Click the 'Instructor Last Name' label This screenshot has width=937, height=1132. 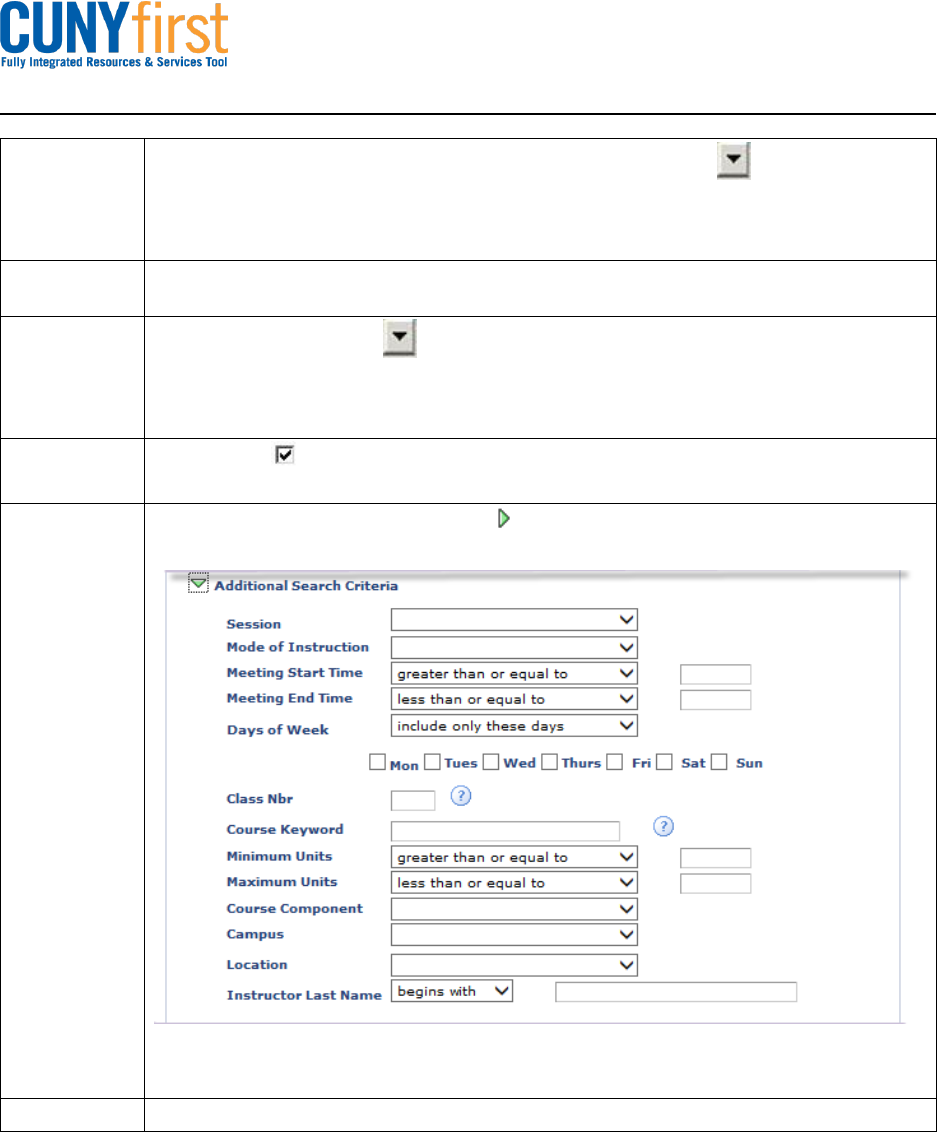[x=304, y=995]
